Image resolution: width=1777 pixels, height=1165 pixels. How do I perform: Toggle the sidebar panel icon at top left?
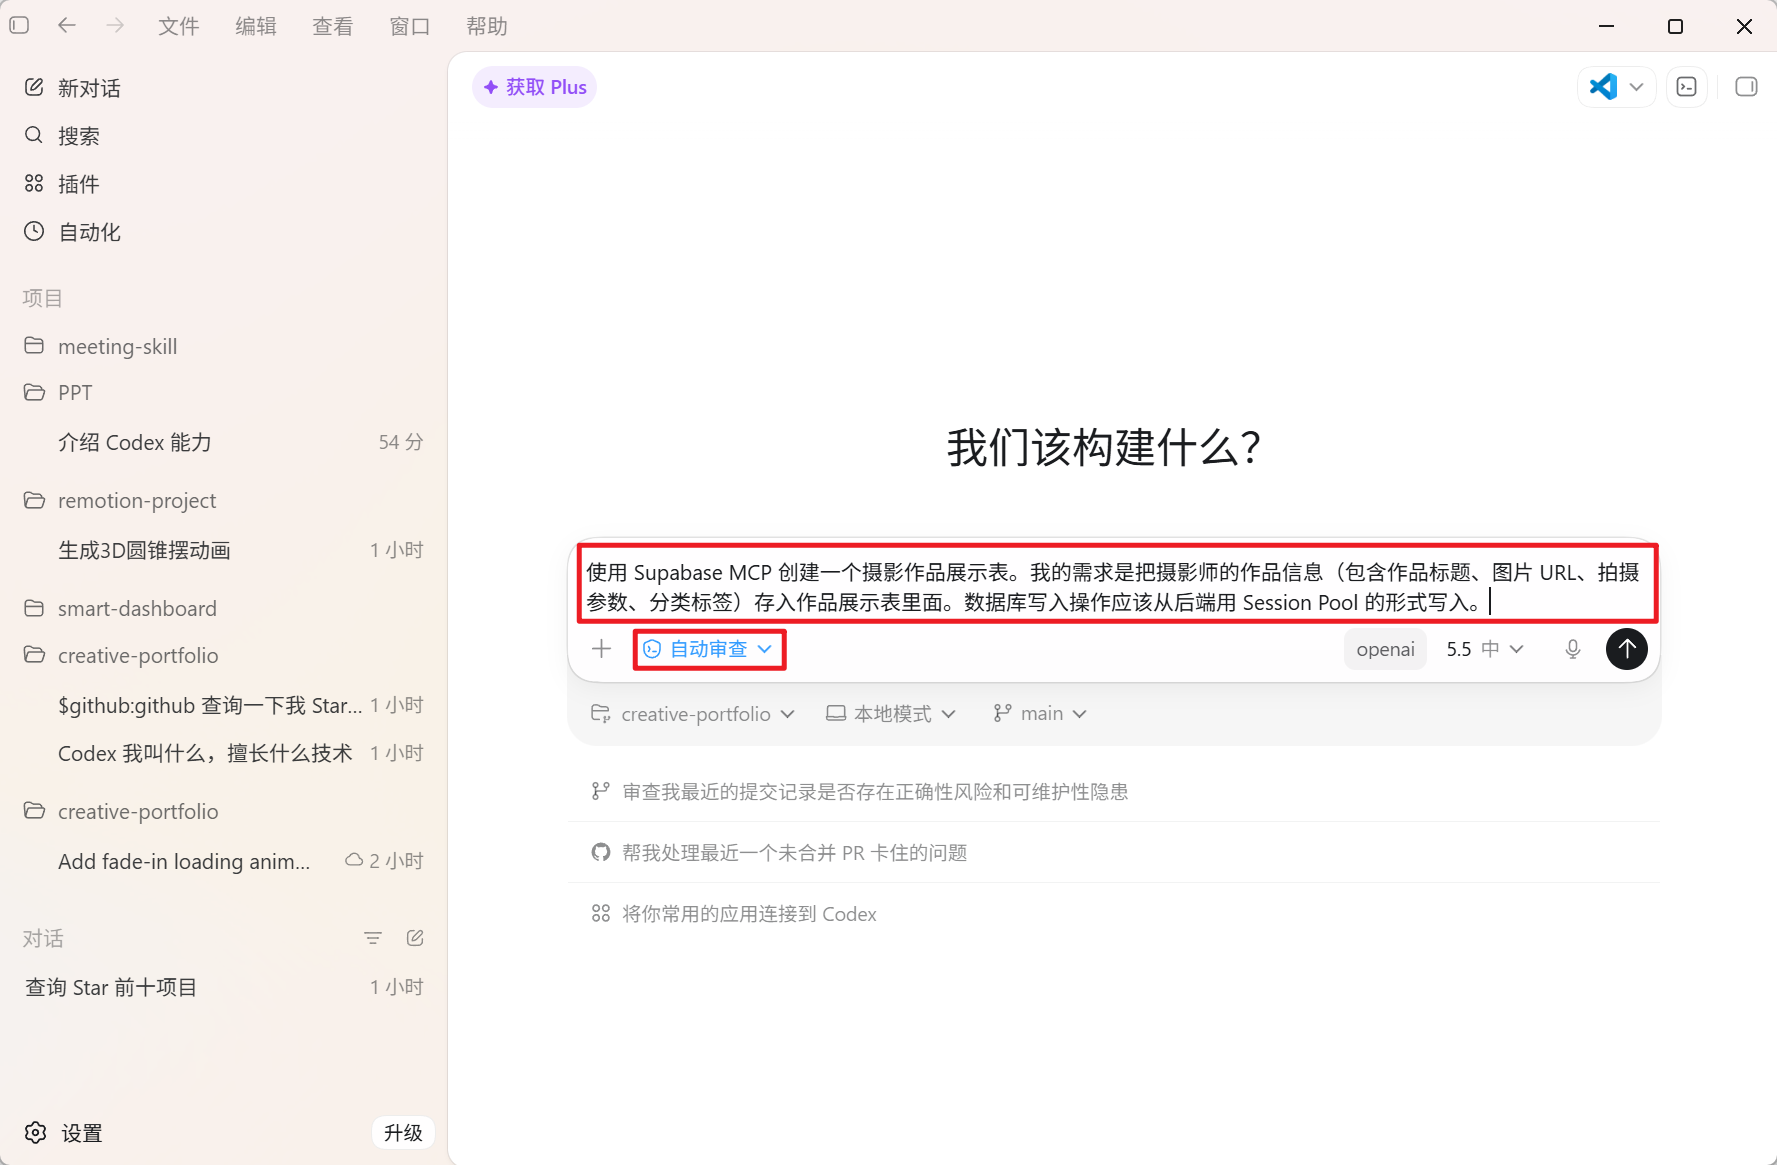tap(19, 26)
